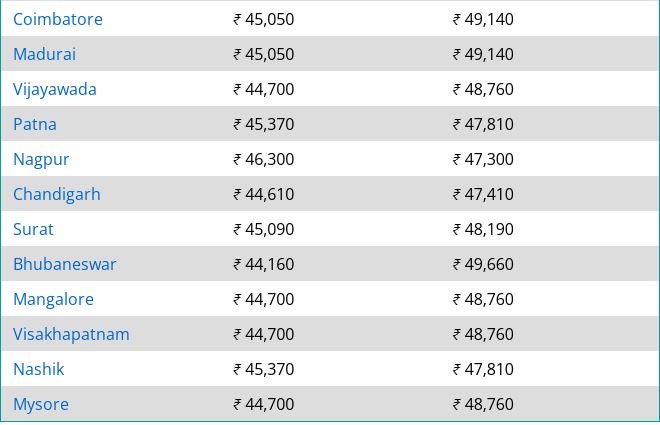Viewport: 660px width, 425px height.
Task: Select the Nagpur city link
Action: coord(41,159)
